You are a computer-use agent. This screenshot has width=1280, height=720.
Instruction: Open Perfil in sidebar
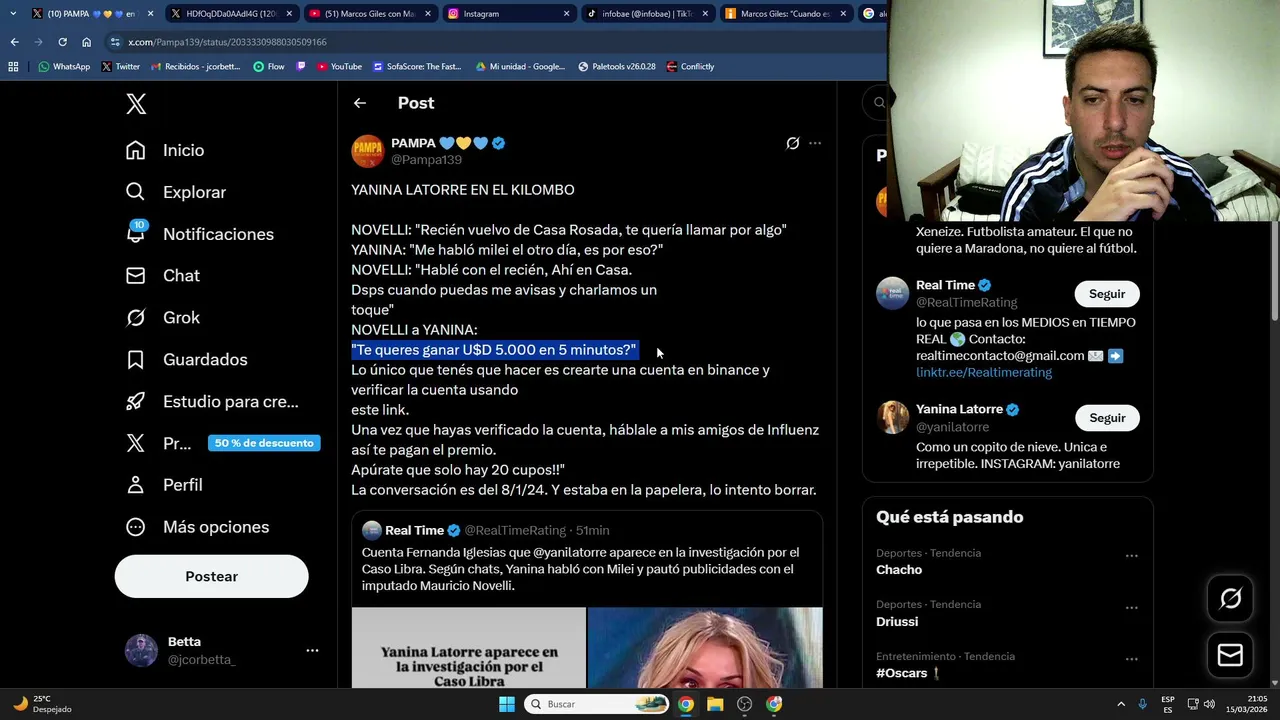164,485
